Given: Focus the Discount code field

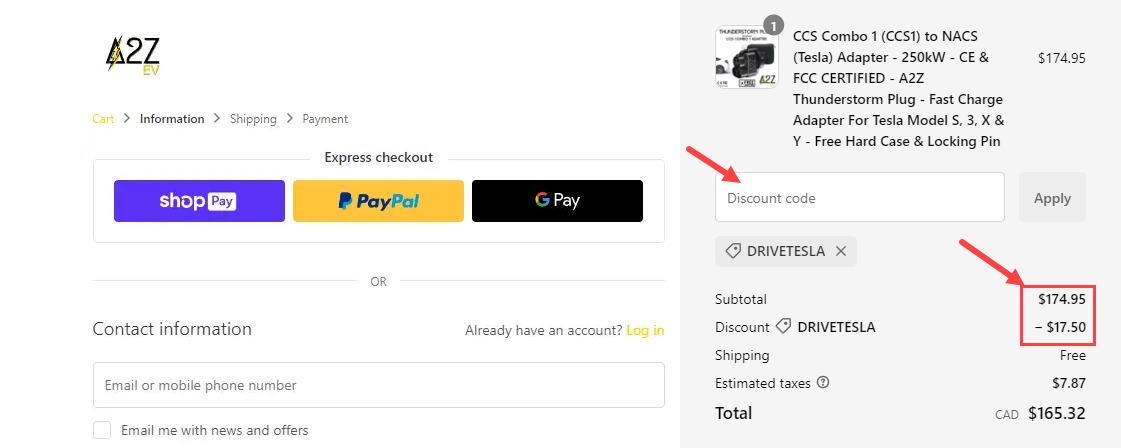Looking at the screenshot, I should click(x=859, y=198).
